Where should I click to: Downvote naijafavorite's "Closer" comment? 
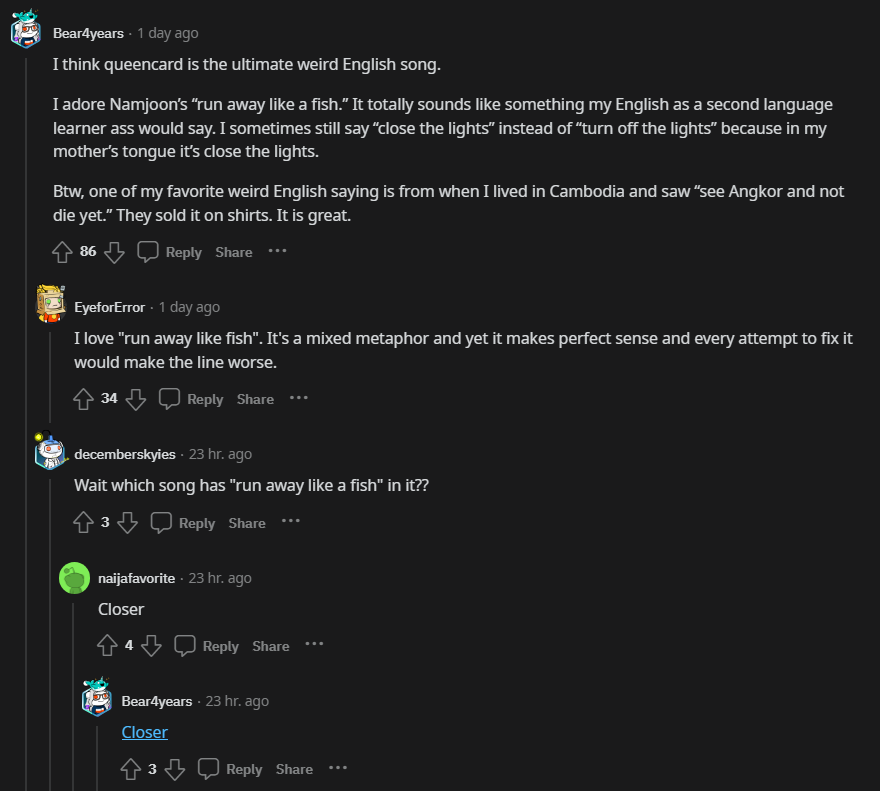(x=152, y=646)
